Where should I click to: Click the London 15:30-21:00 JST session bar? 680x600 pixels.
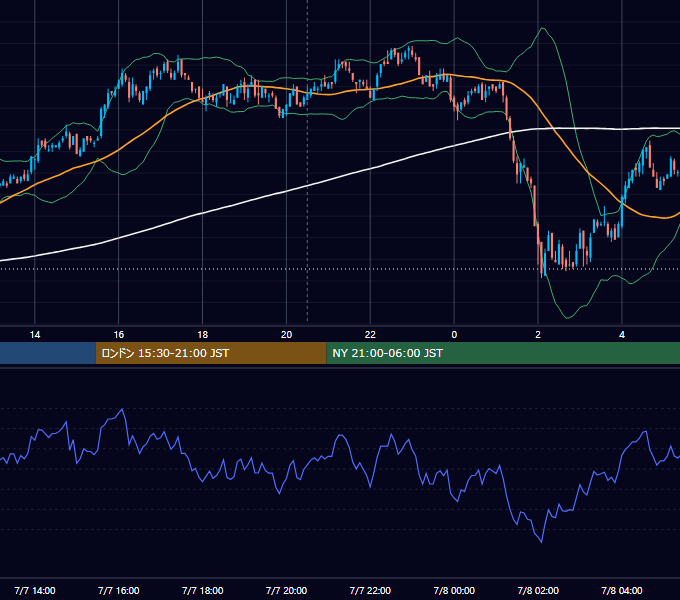point(211,353)
